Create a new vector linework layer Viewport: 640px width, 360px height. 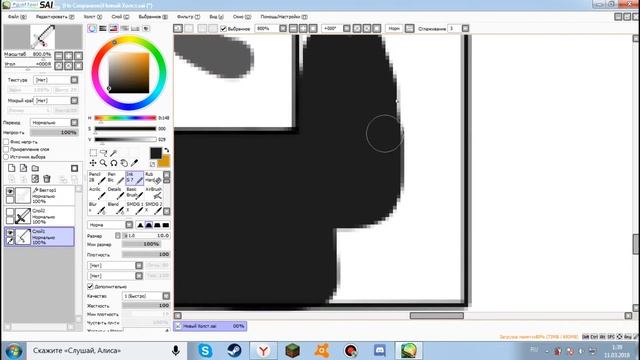pos(23,168)
